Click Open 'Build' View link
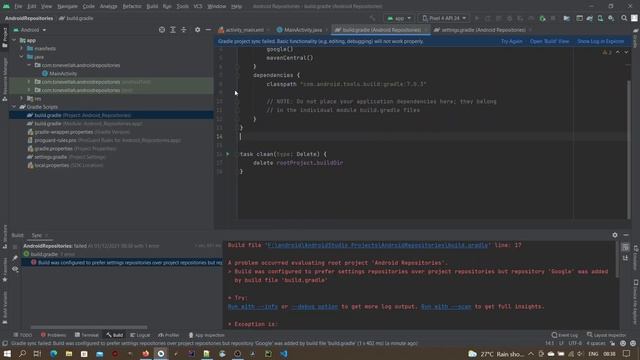The height and width of the screenshot is (360, 640). point(549,41)
